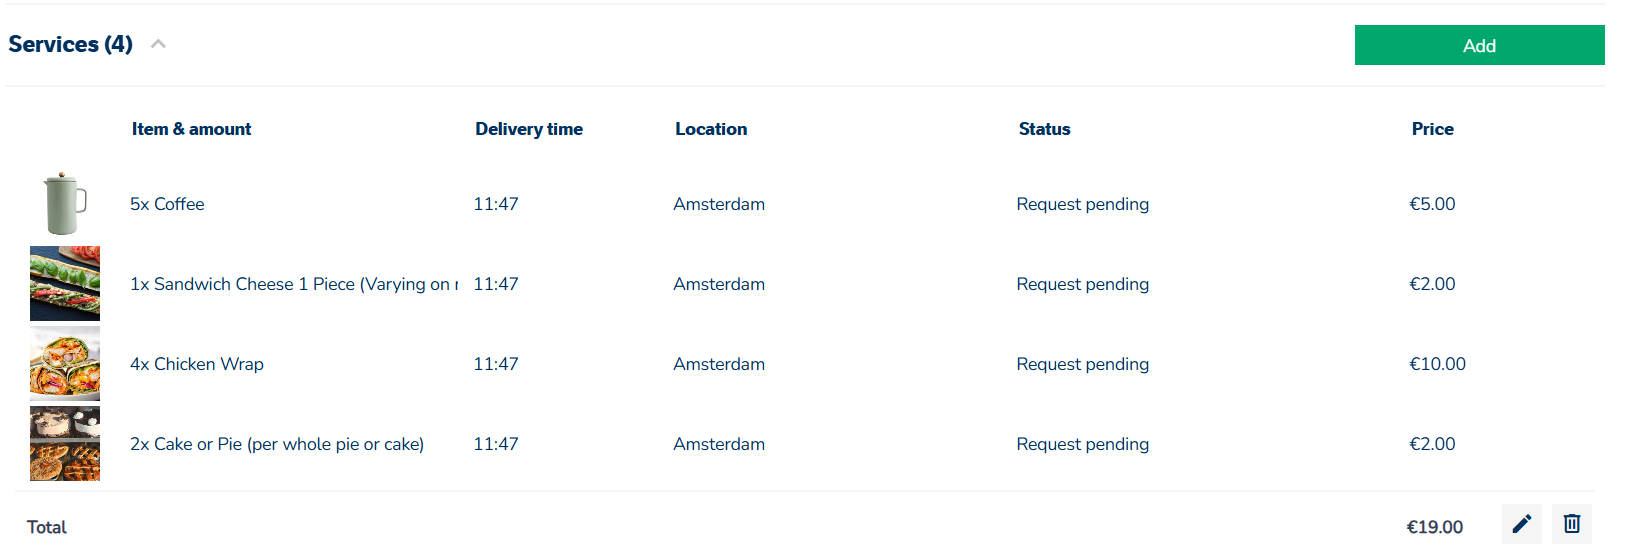Click the Status column header
The image size is (1628, 560).
pos(1044,129)
